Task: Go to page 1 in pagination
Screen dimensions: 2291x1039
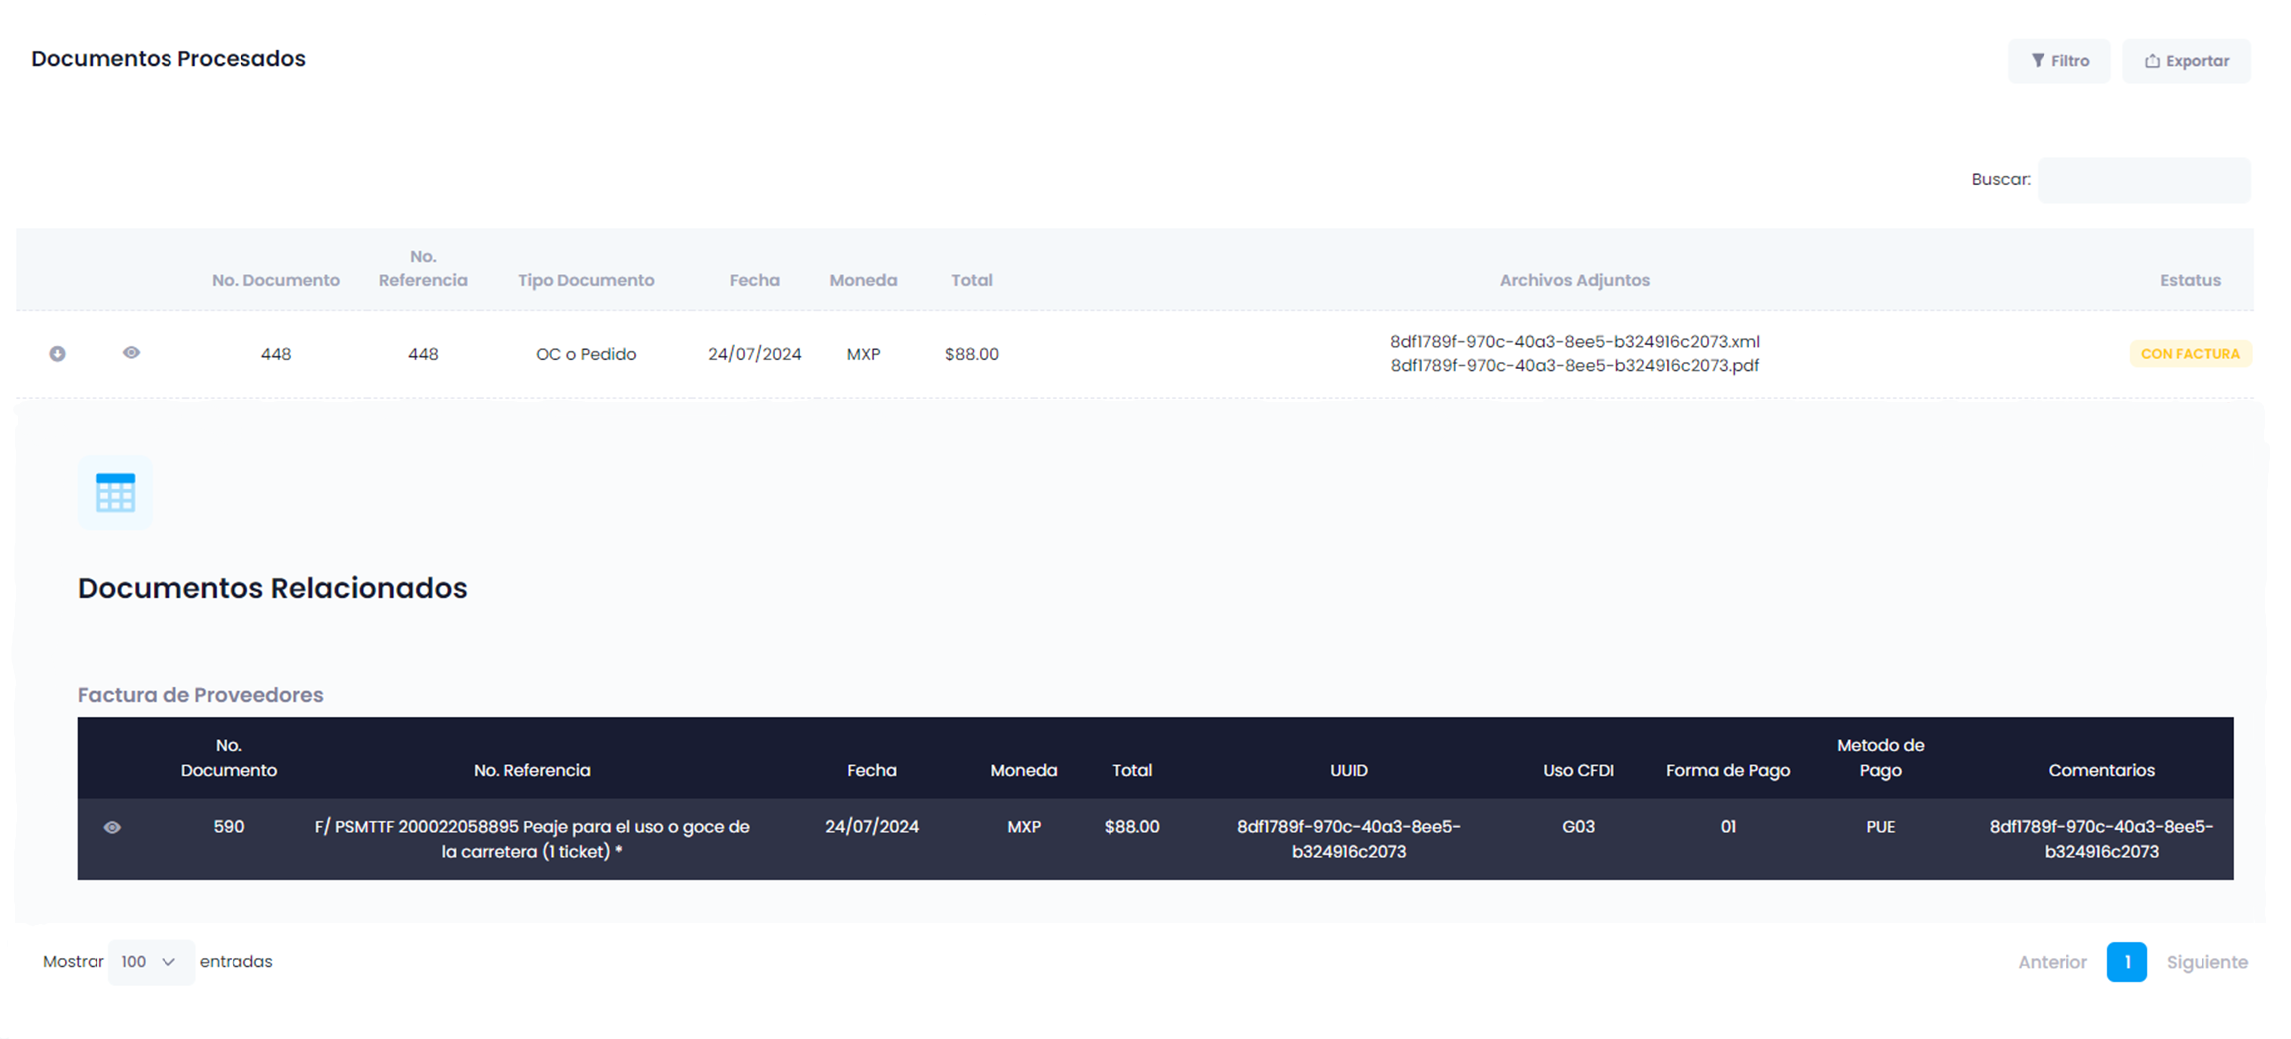Action: pyautogui.click(x=2126, y=962)
